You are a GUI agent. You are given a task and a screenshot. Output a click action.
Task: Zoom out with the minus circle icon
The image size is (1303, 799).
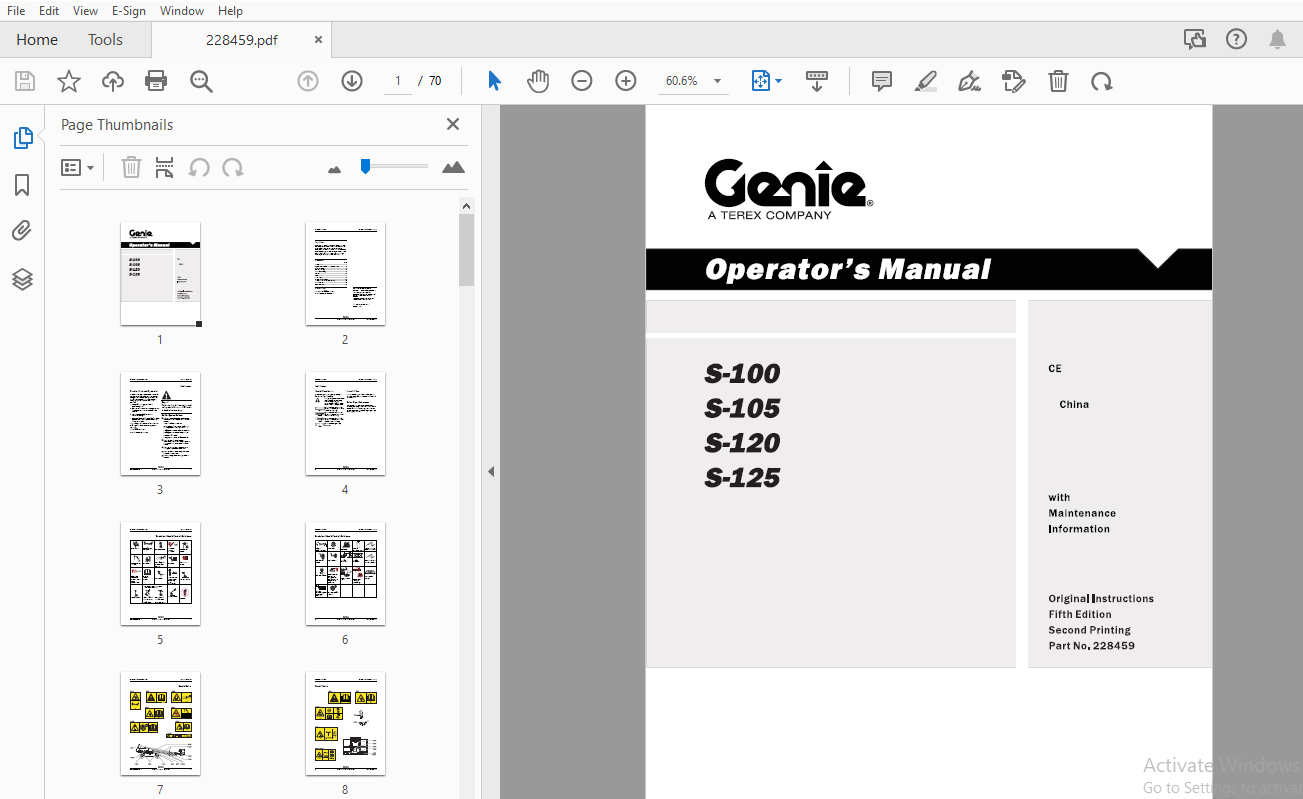582,81
